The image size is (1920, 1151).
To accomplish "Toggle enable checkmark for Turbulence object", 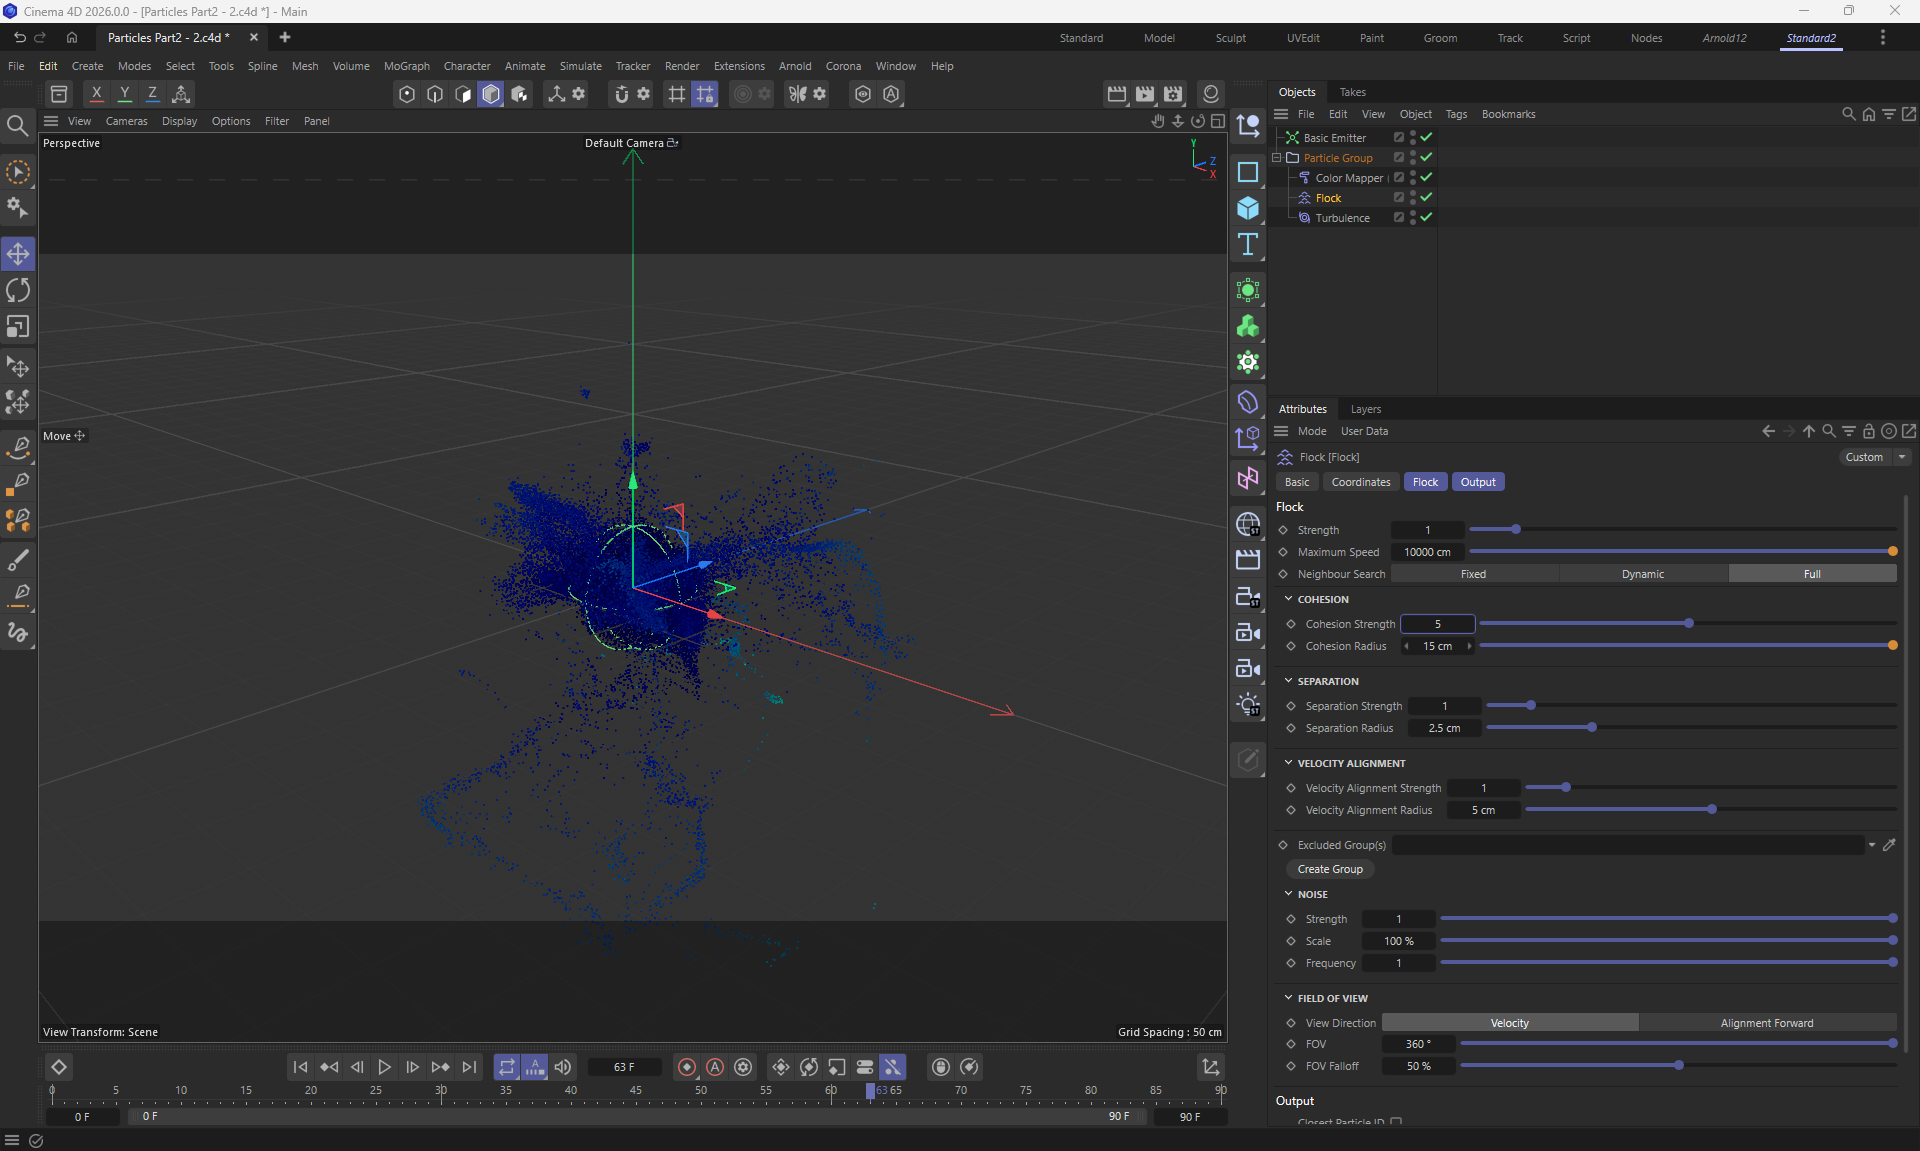I will coord(1427,217).
